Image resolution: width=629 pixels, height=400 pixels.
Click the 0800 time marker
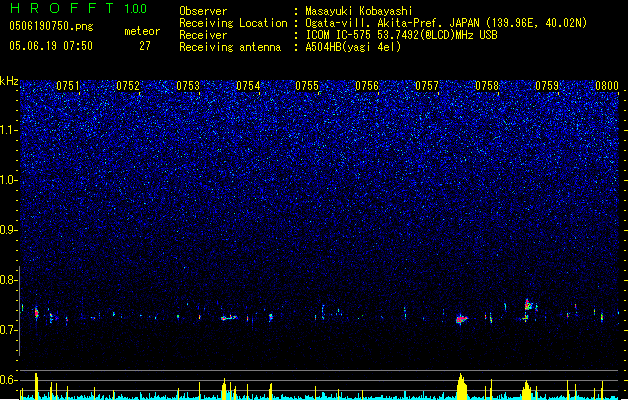[607, 86]
